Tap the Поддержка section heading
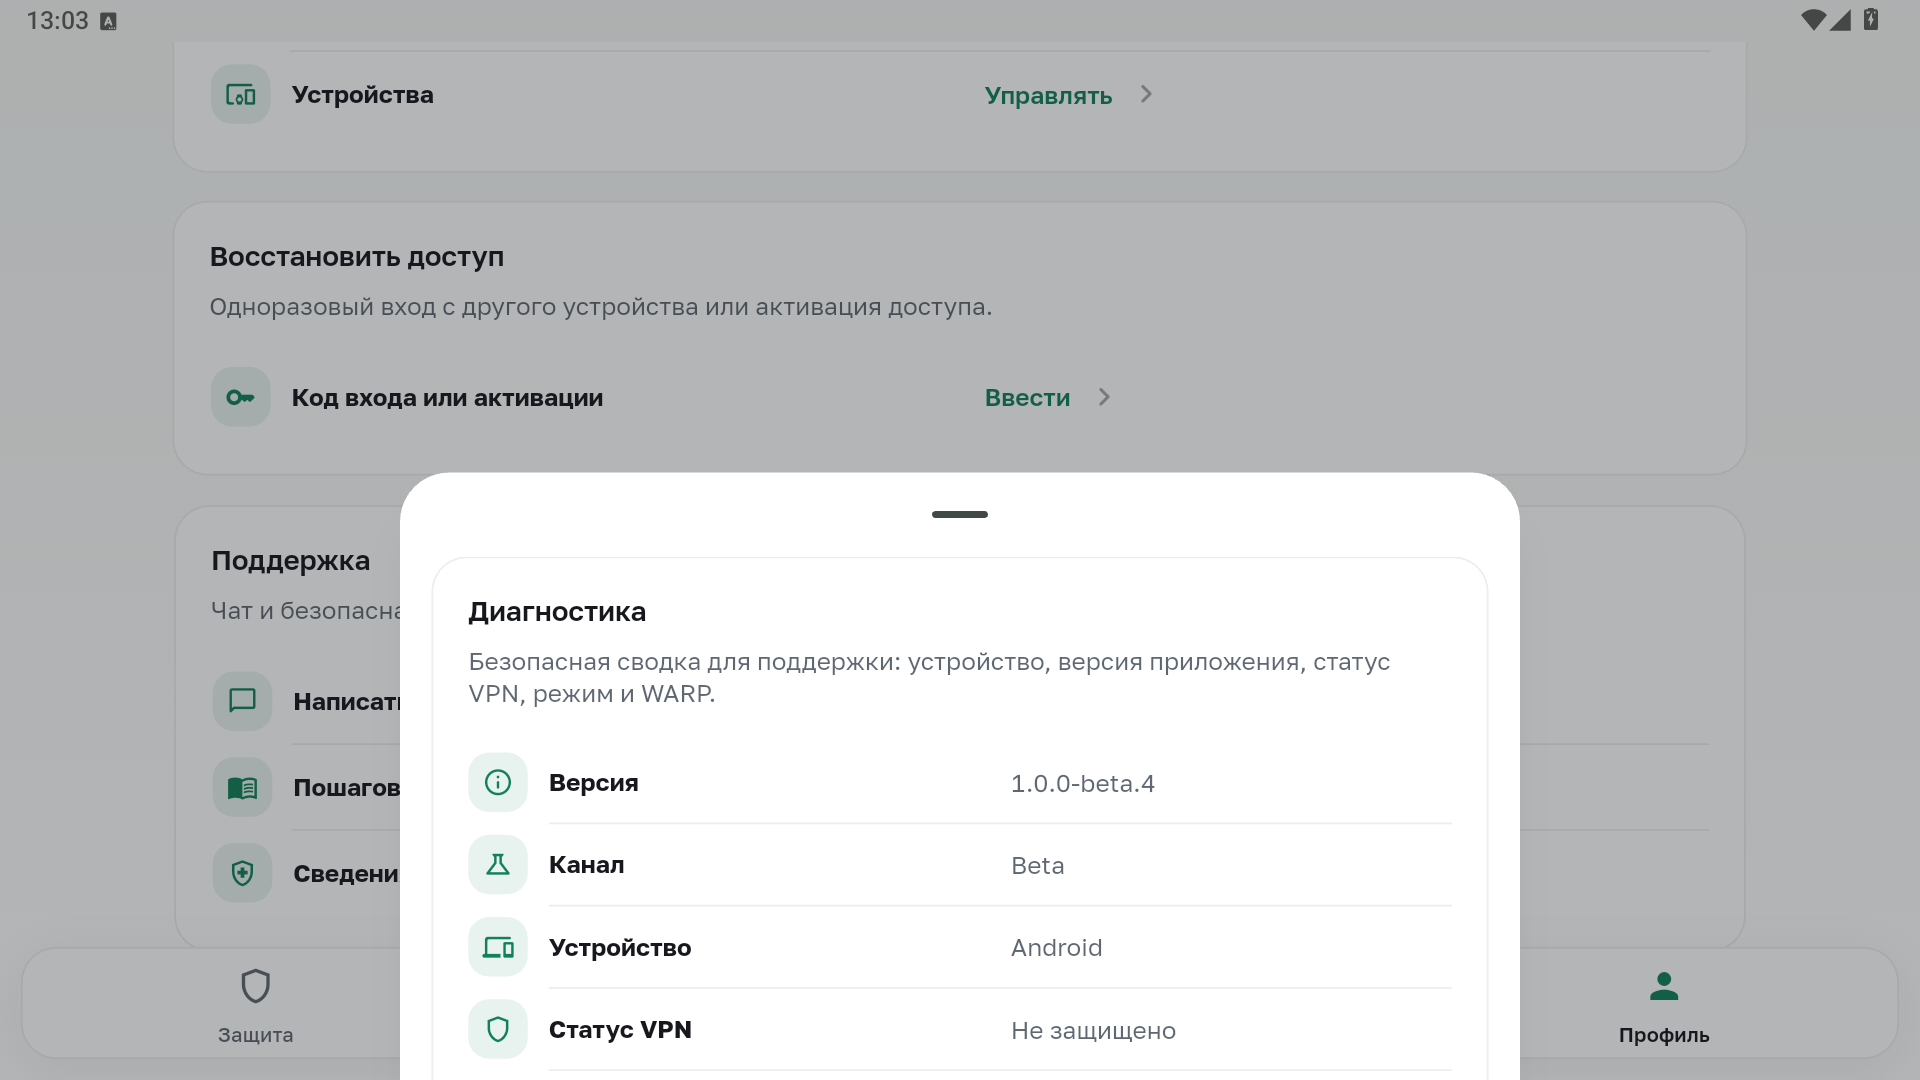The height and width of the screenshot is (1080, 1920). pos(291,561)
